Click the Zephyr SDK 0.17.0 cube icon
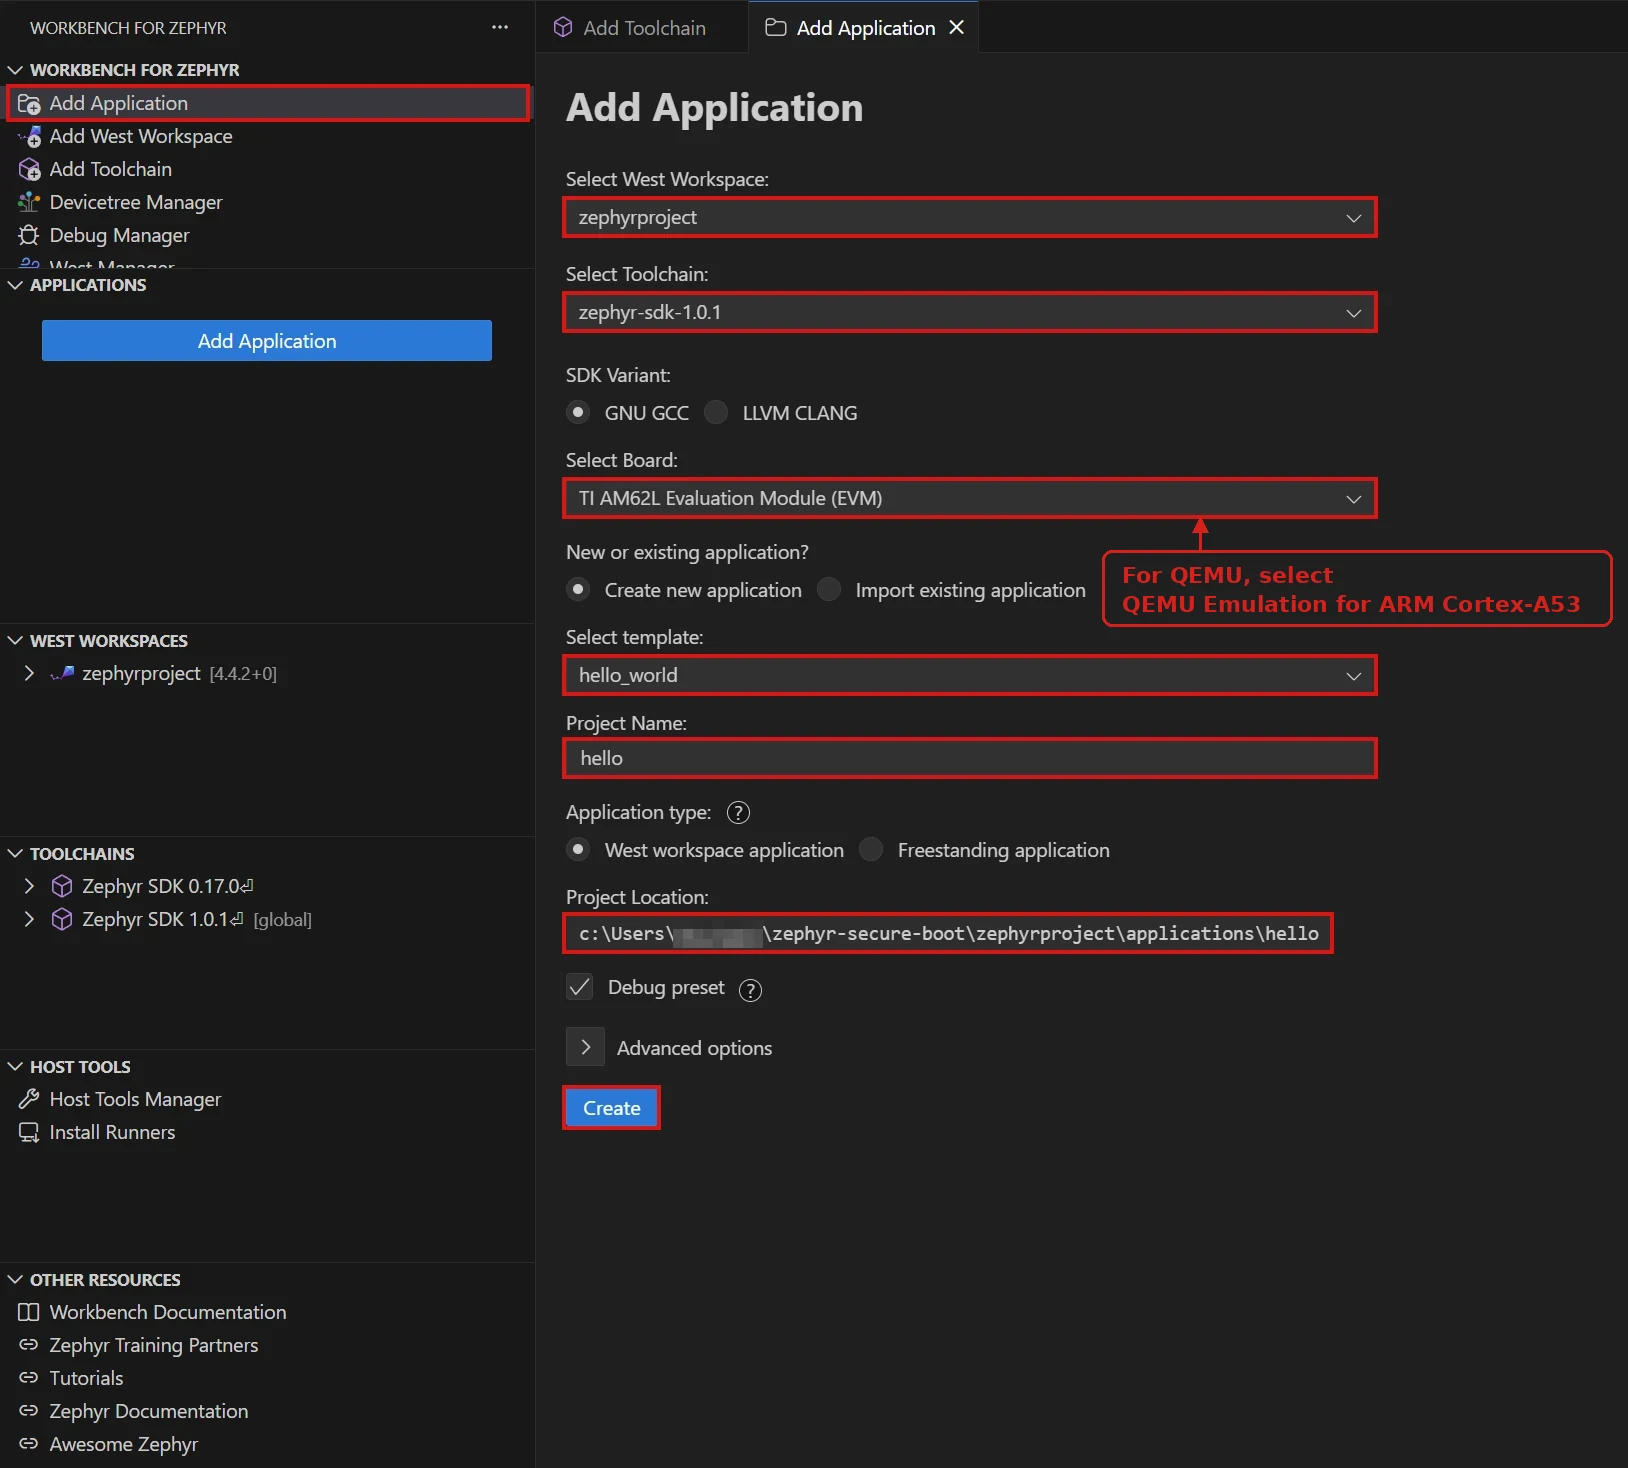 (62, 887)
